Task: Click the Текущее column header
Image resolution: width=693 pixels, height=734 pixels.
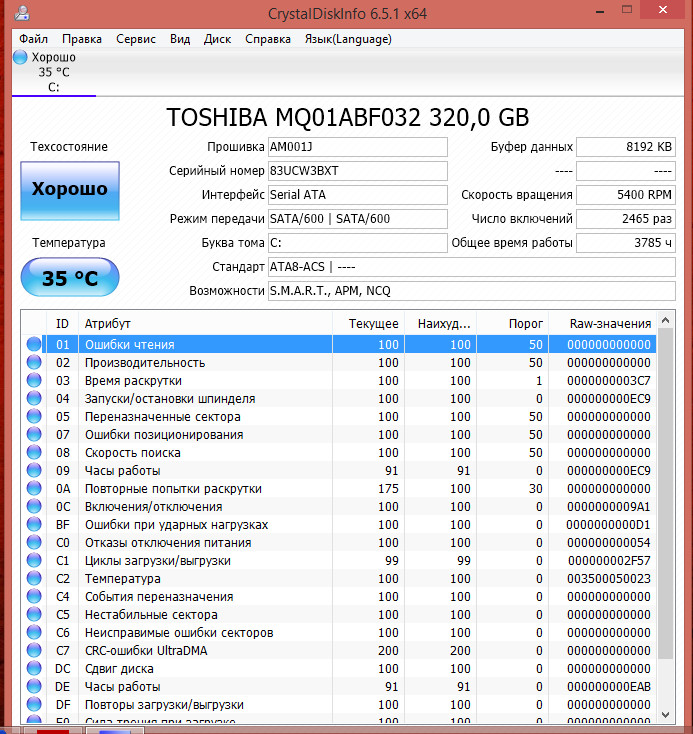Action: 369,323
